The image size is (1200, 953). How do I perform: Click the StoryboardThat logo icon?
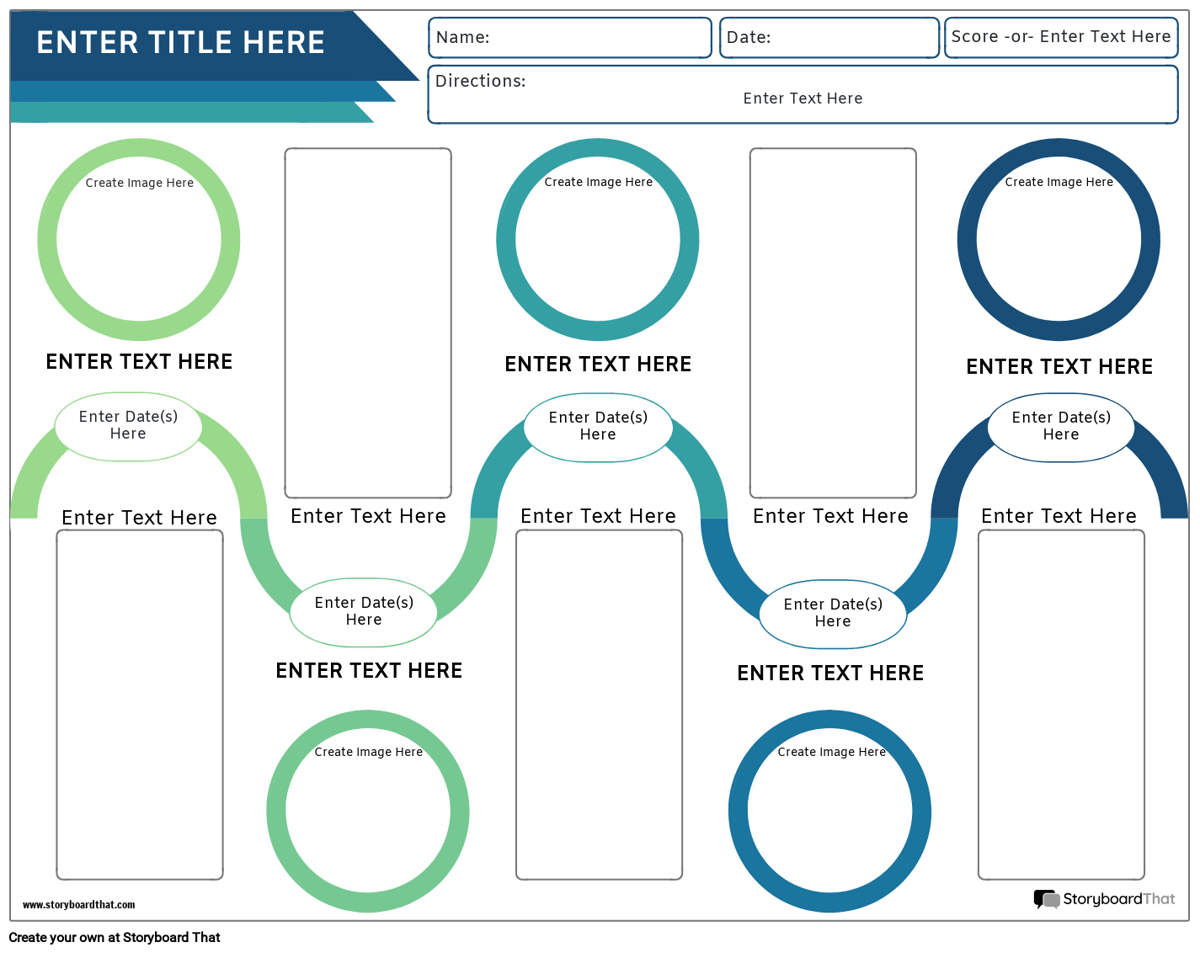click(x=1046, y=899)
